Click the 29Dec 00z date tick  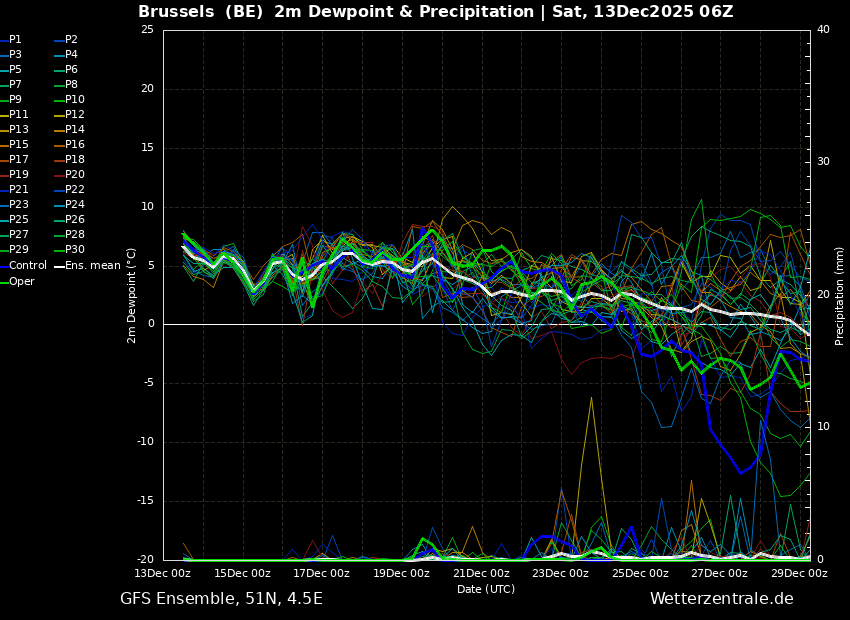(x=799, y=574)
